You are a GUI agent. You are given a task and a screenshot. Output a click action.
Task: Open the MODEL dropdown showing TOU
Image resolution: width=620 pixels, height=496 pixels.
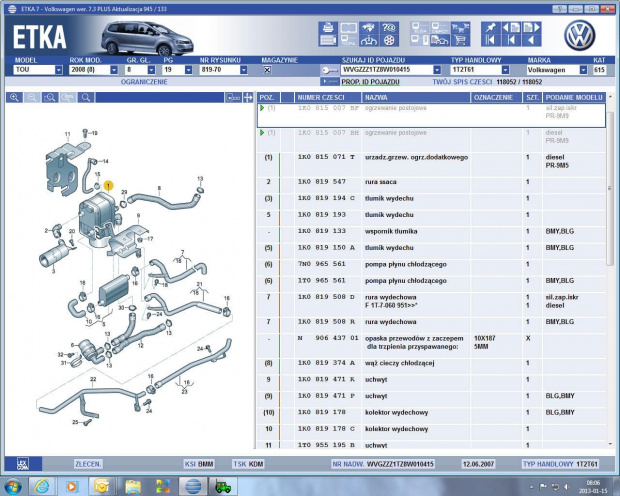coord(59,70)
